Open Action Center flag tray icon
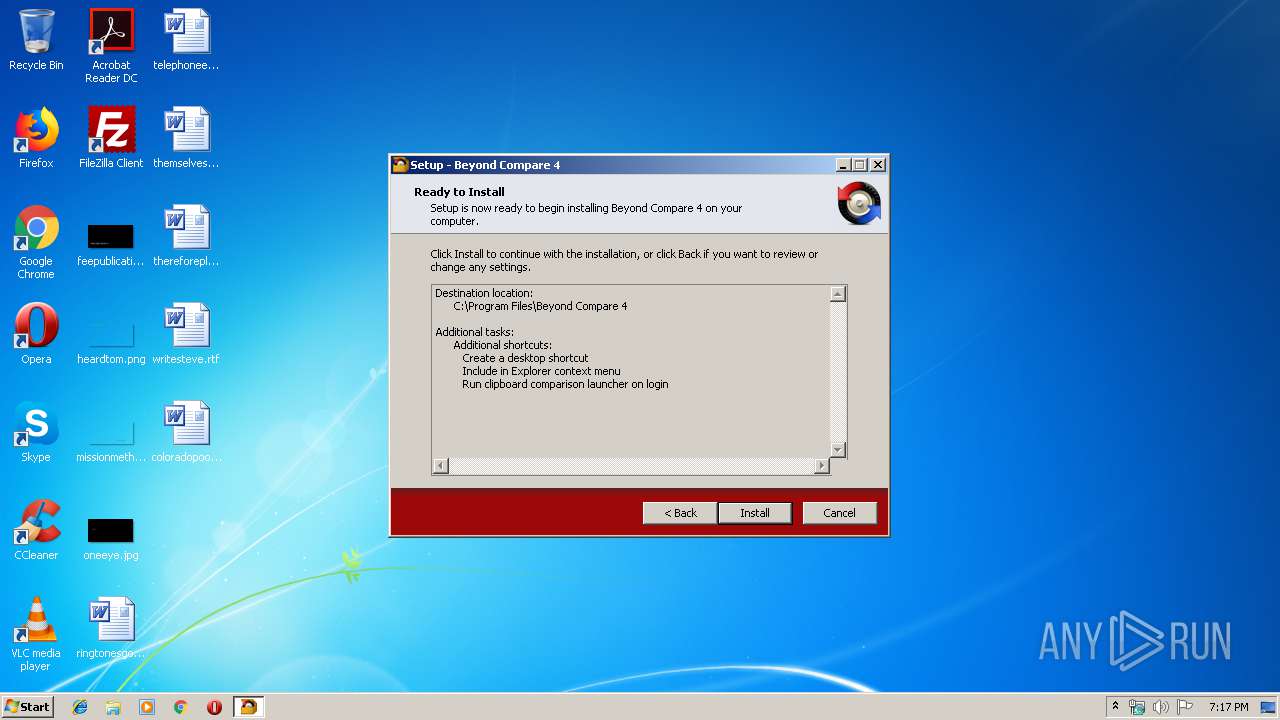Image resolution: width=1280 pixels, height=720 pixels. 1185,707
